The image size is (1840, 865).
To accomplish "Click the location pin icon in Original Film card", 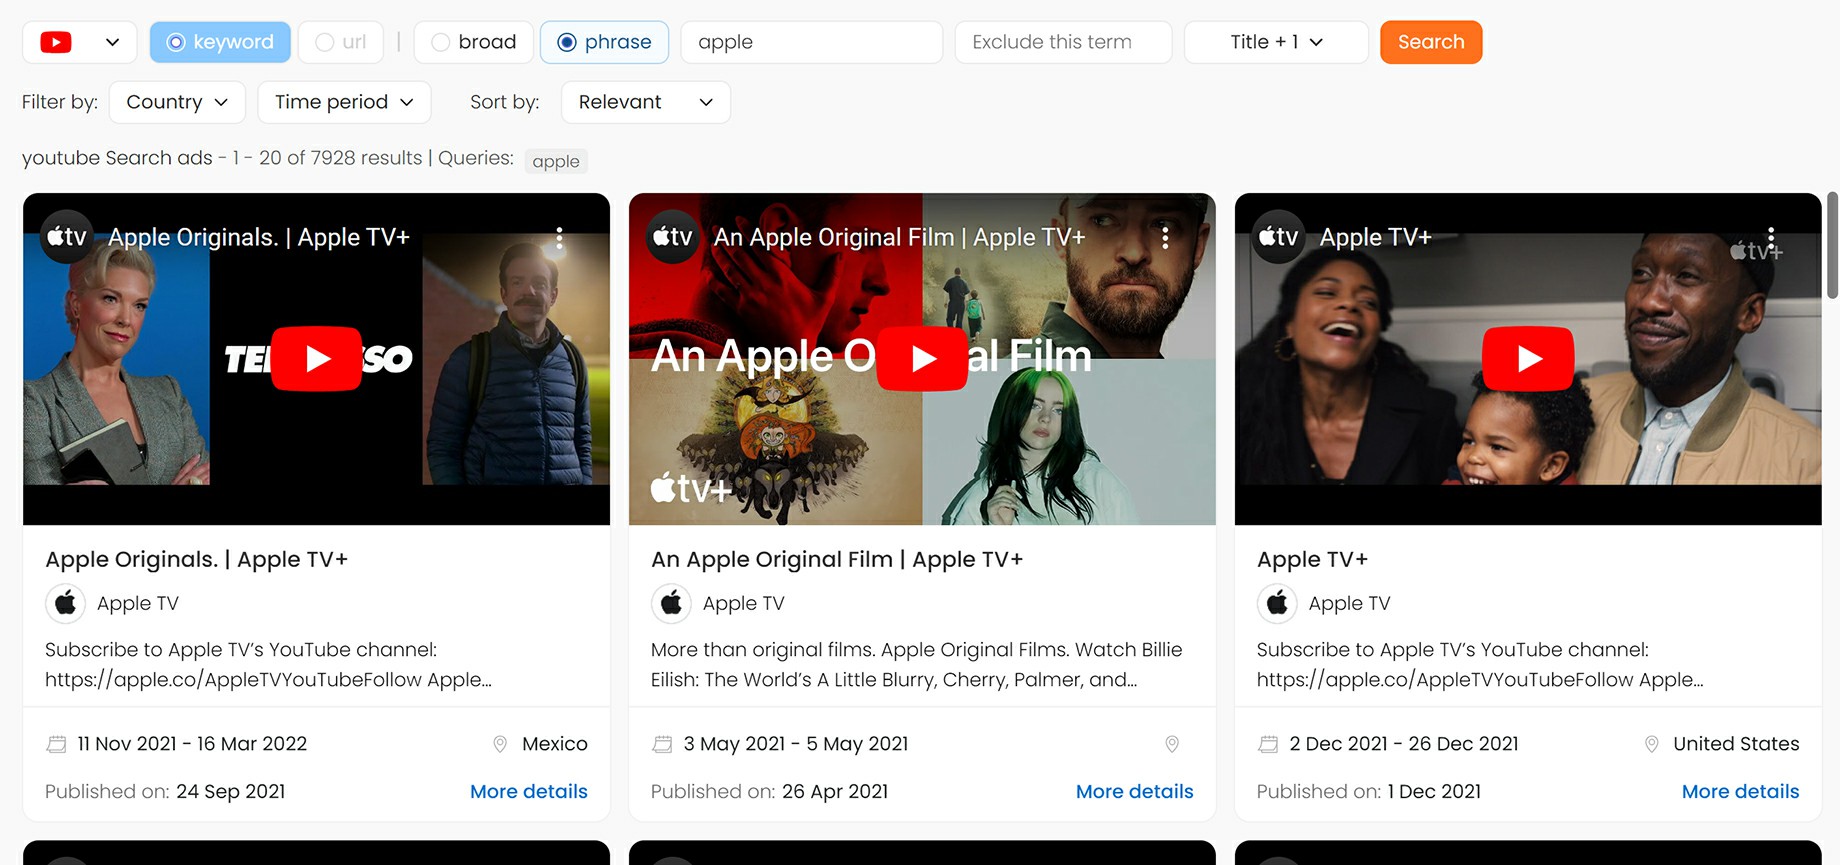I will point(1172,744).
